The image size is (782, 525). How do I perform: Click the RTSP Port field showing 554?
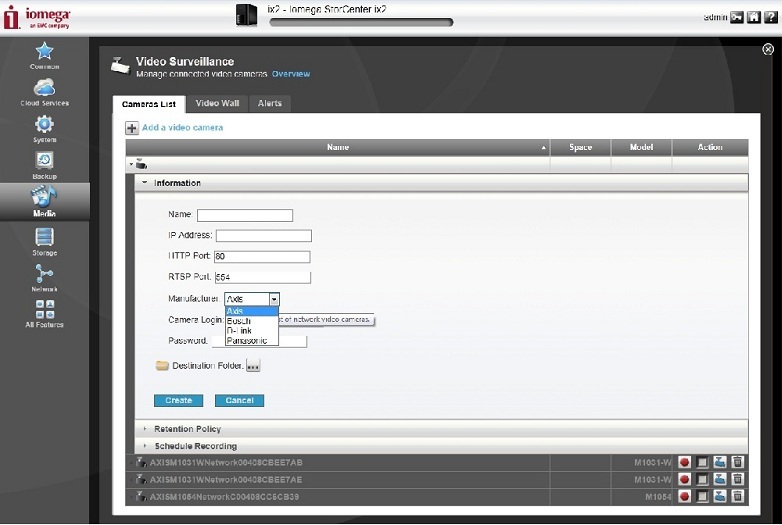point(263,277)
